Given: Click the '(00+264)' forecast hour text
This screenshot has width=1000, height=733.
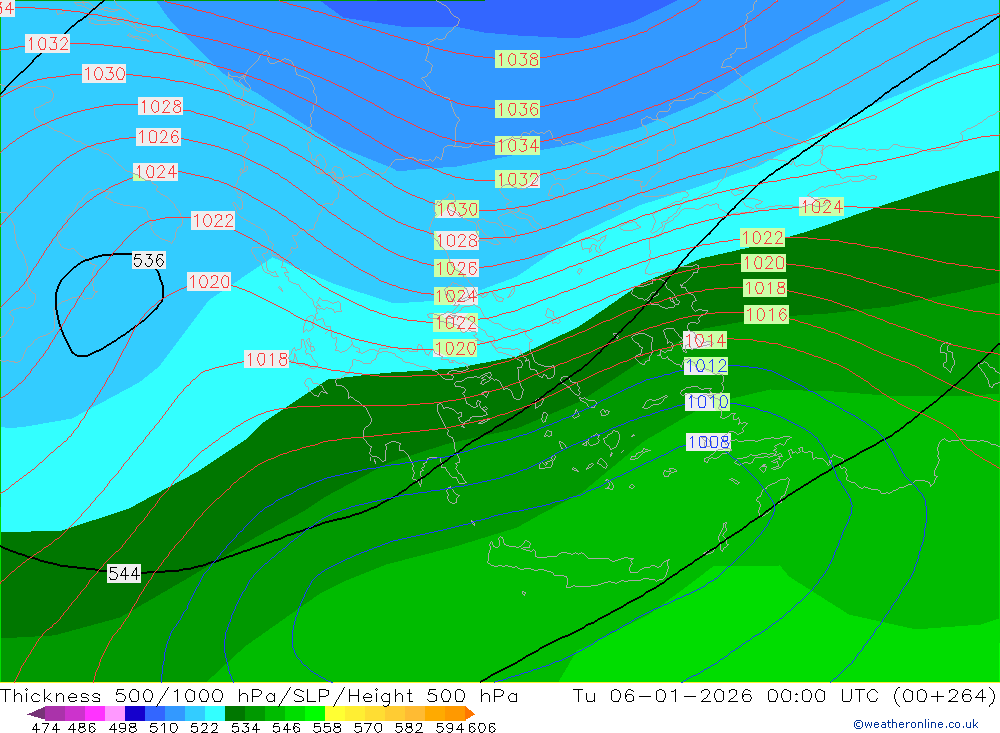Looking at the screenshot, I should click(945, 695).
